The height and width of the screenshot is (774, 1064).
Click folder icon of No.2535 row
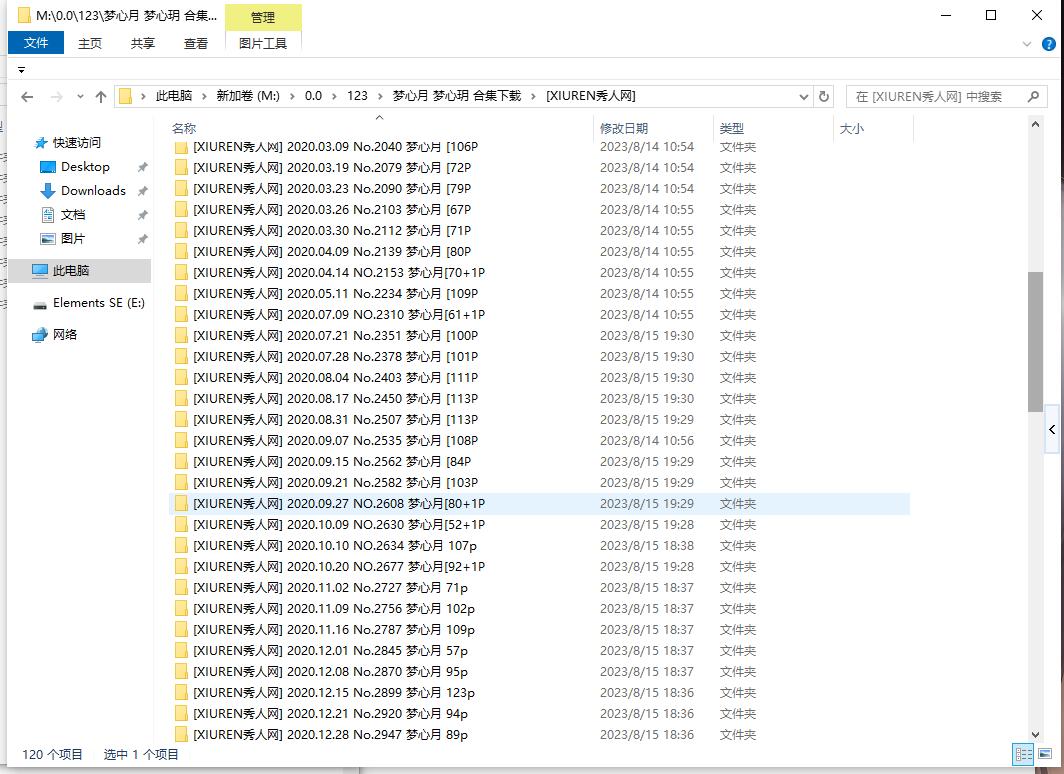181,441
